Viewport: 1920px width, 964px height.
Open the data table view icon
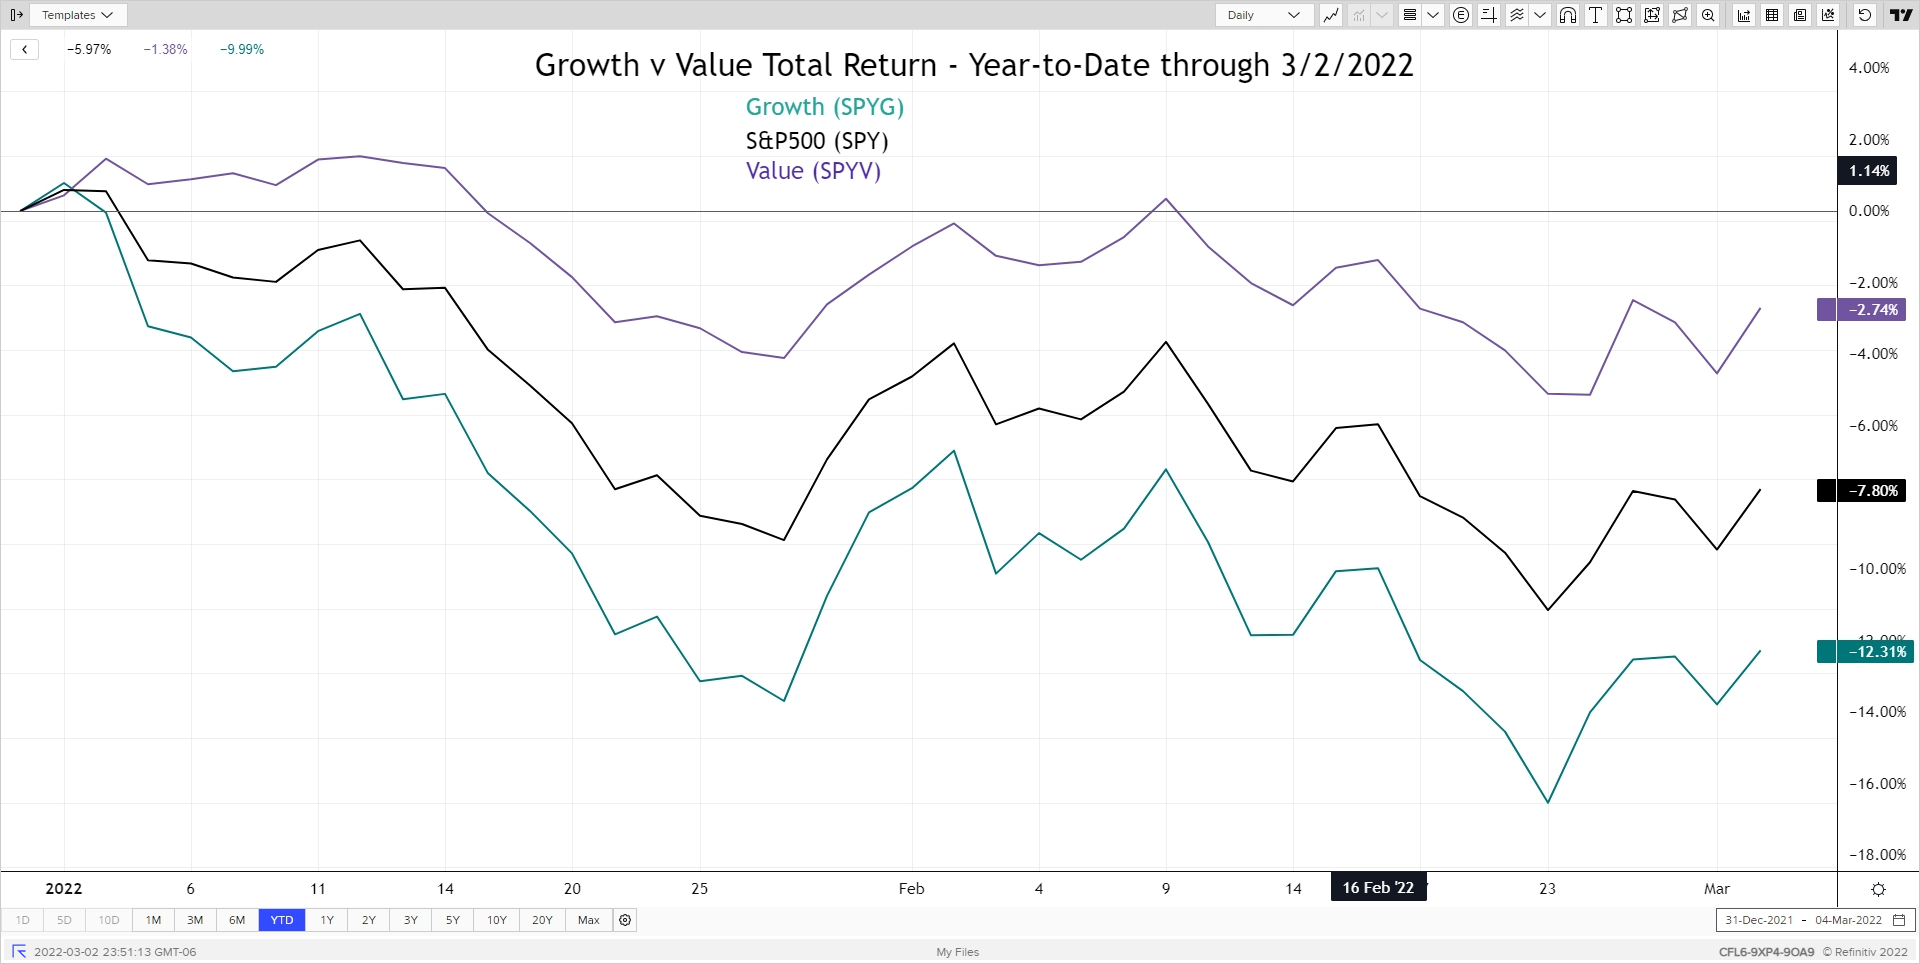(1772, 15)
